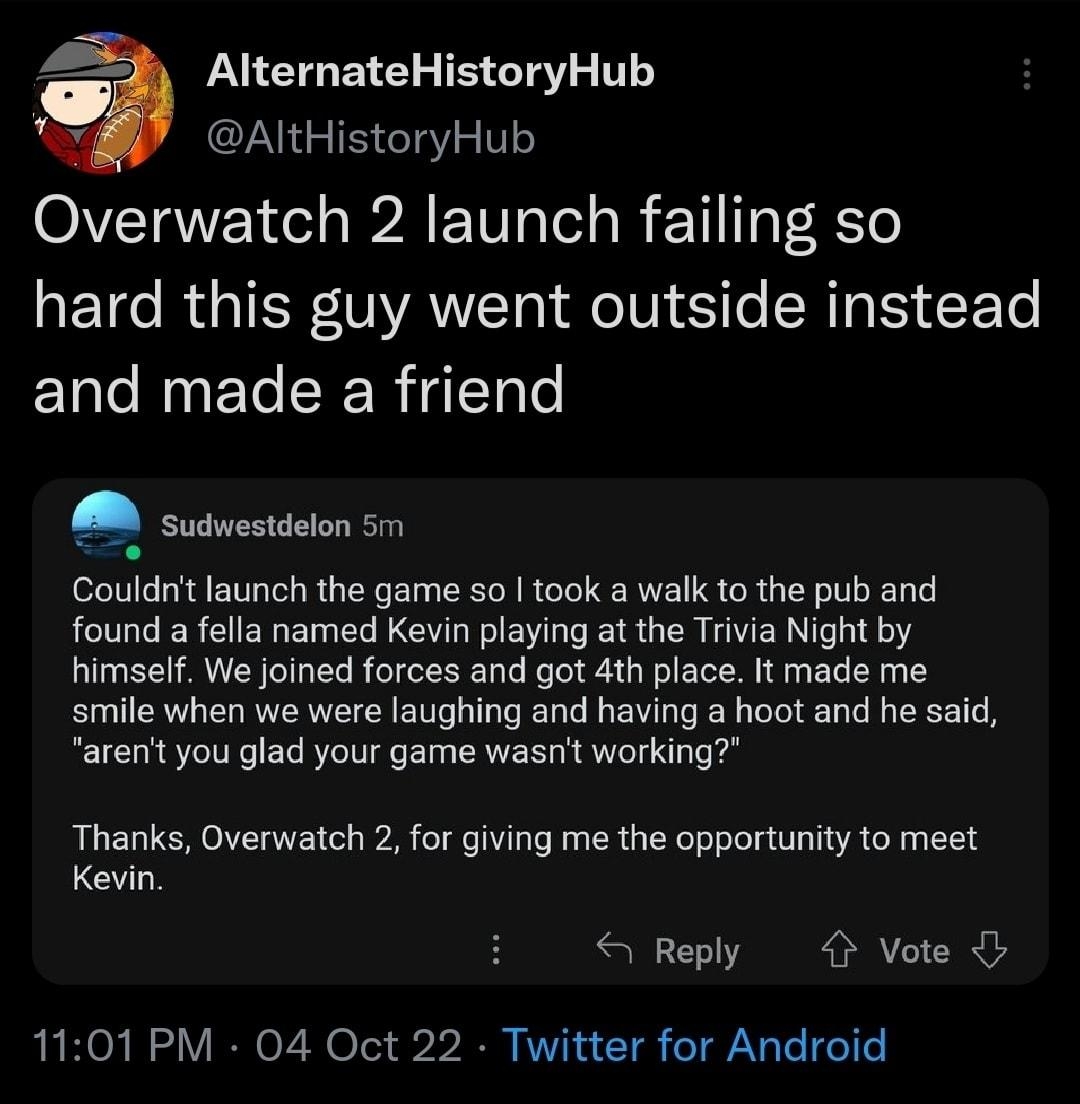Open the Sudwestdelon username
Viewport: 1080px width, 1104px height.
click(256, 526)
